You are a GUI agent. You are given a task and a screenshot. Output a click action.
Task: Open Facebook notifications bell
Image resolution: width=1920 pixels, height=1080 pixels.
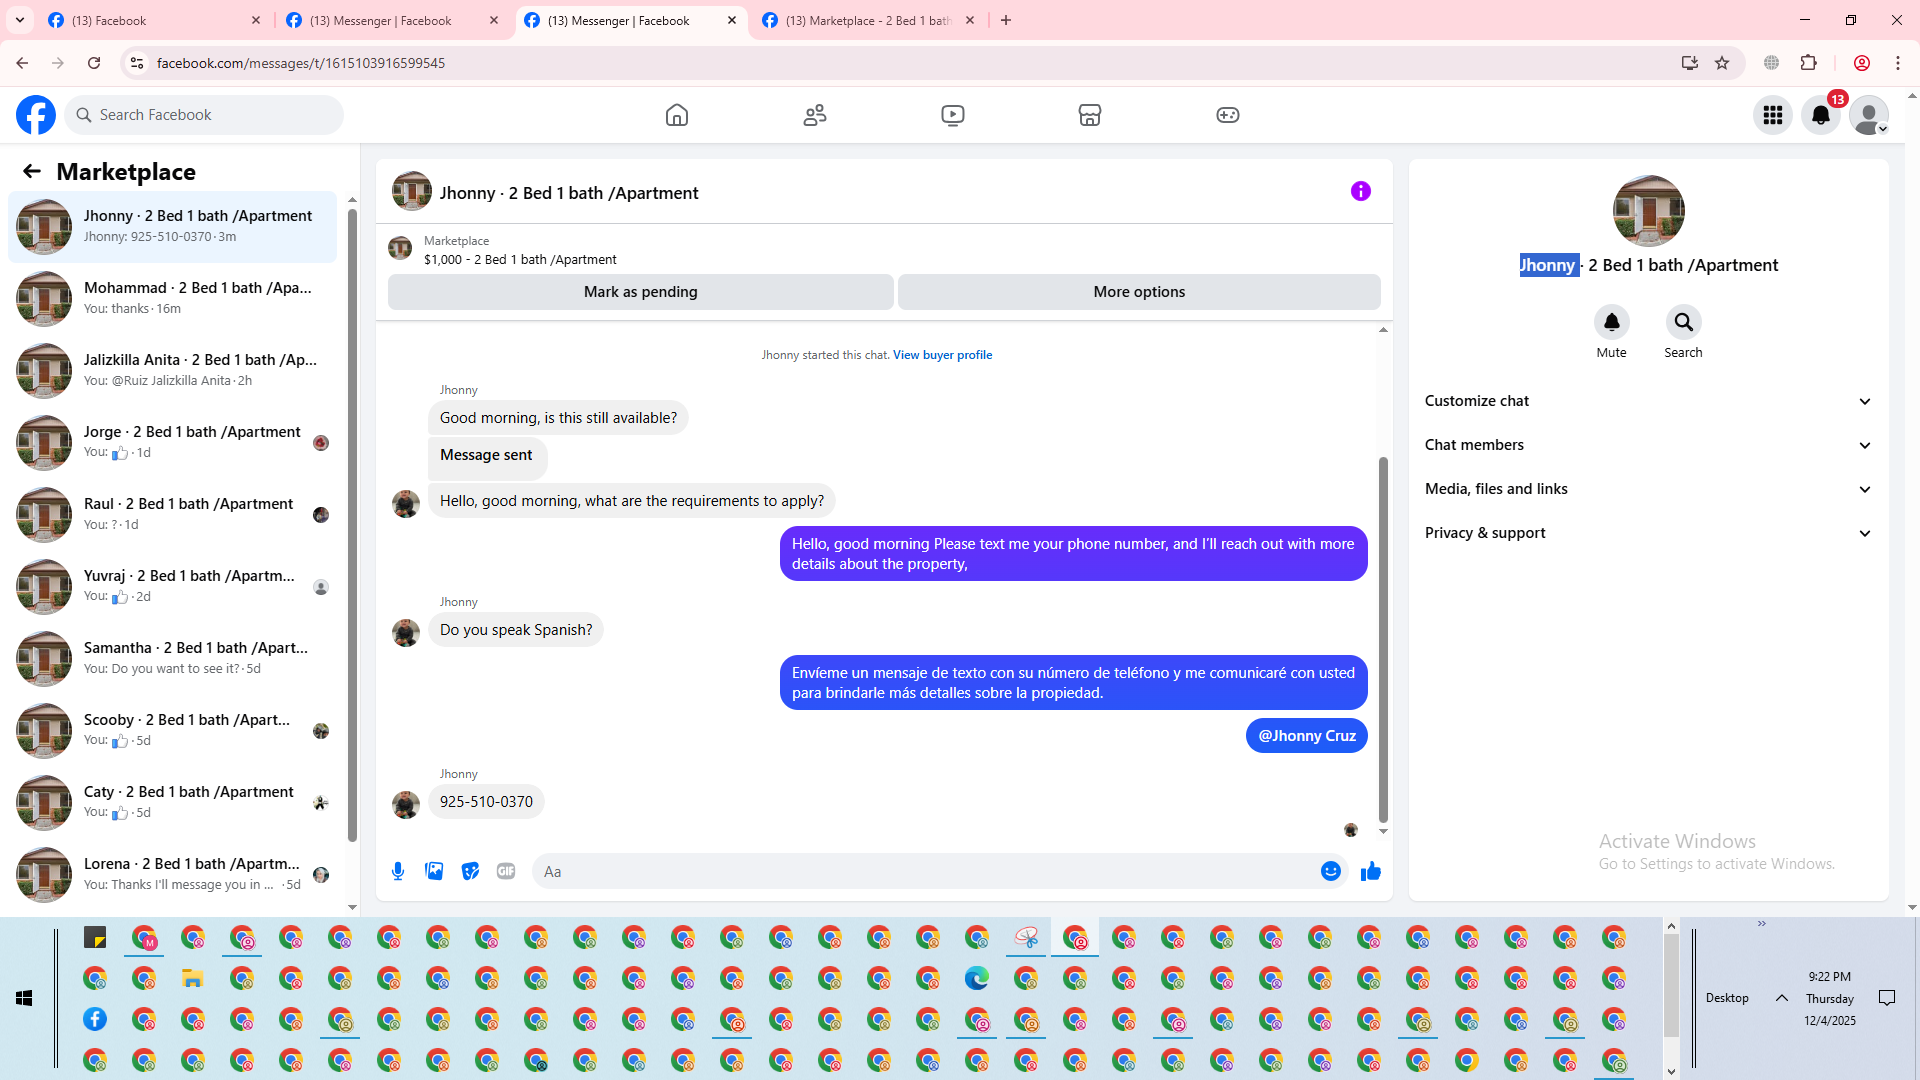click(x=1821, y=115)
